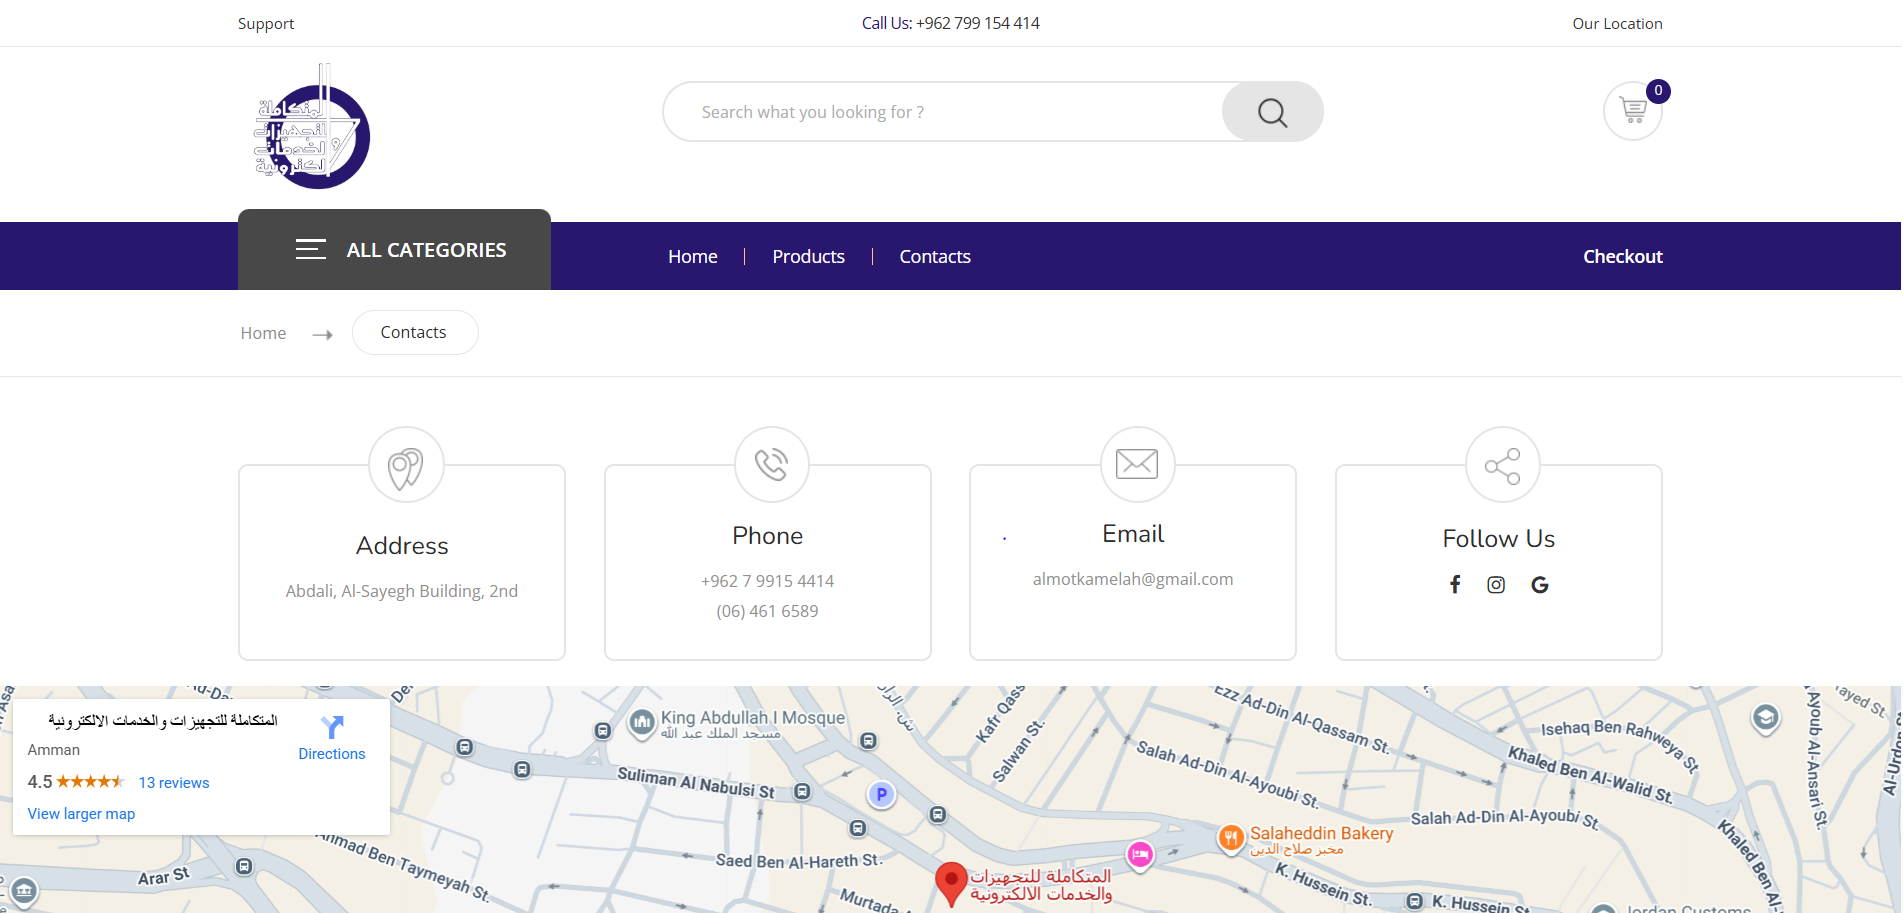Open the shopping cart icon
Viewport: 1903px width, 913px height.
(1633, 110)
